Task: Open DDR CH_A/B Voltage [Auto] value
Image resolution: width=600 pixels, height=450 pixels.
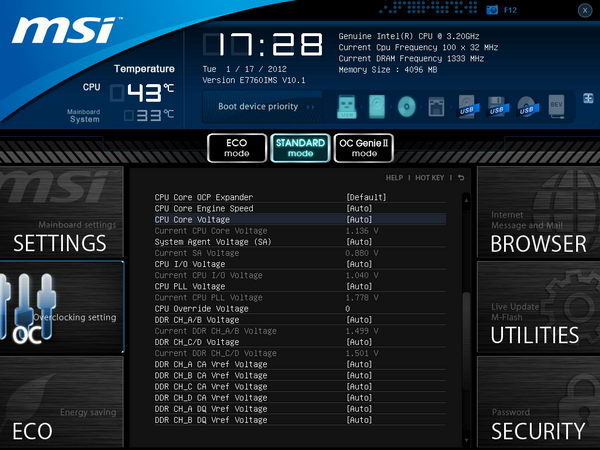Action: pos(359,320)
